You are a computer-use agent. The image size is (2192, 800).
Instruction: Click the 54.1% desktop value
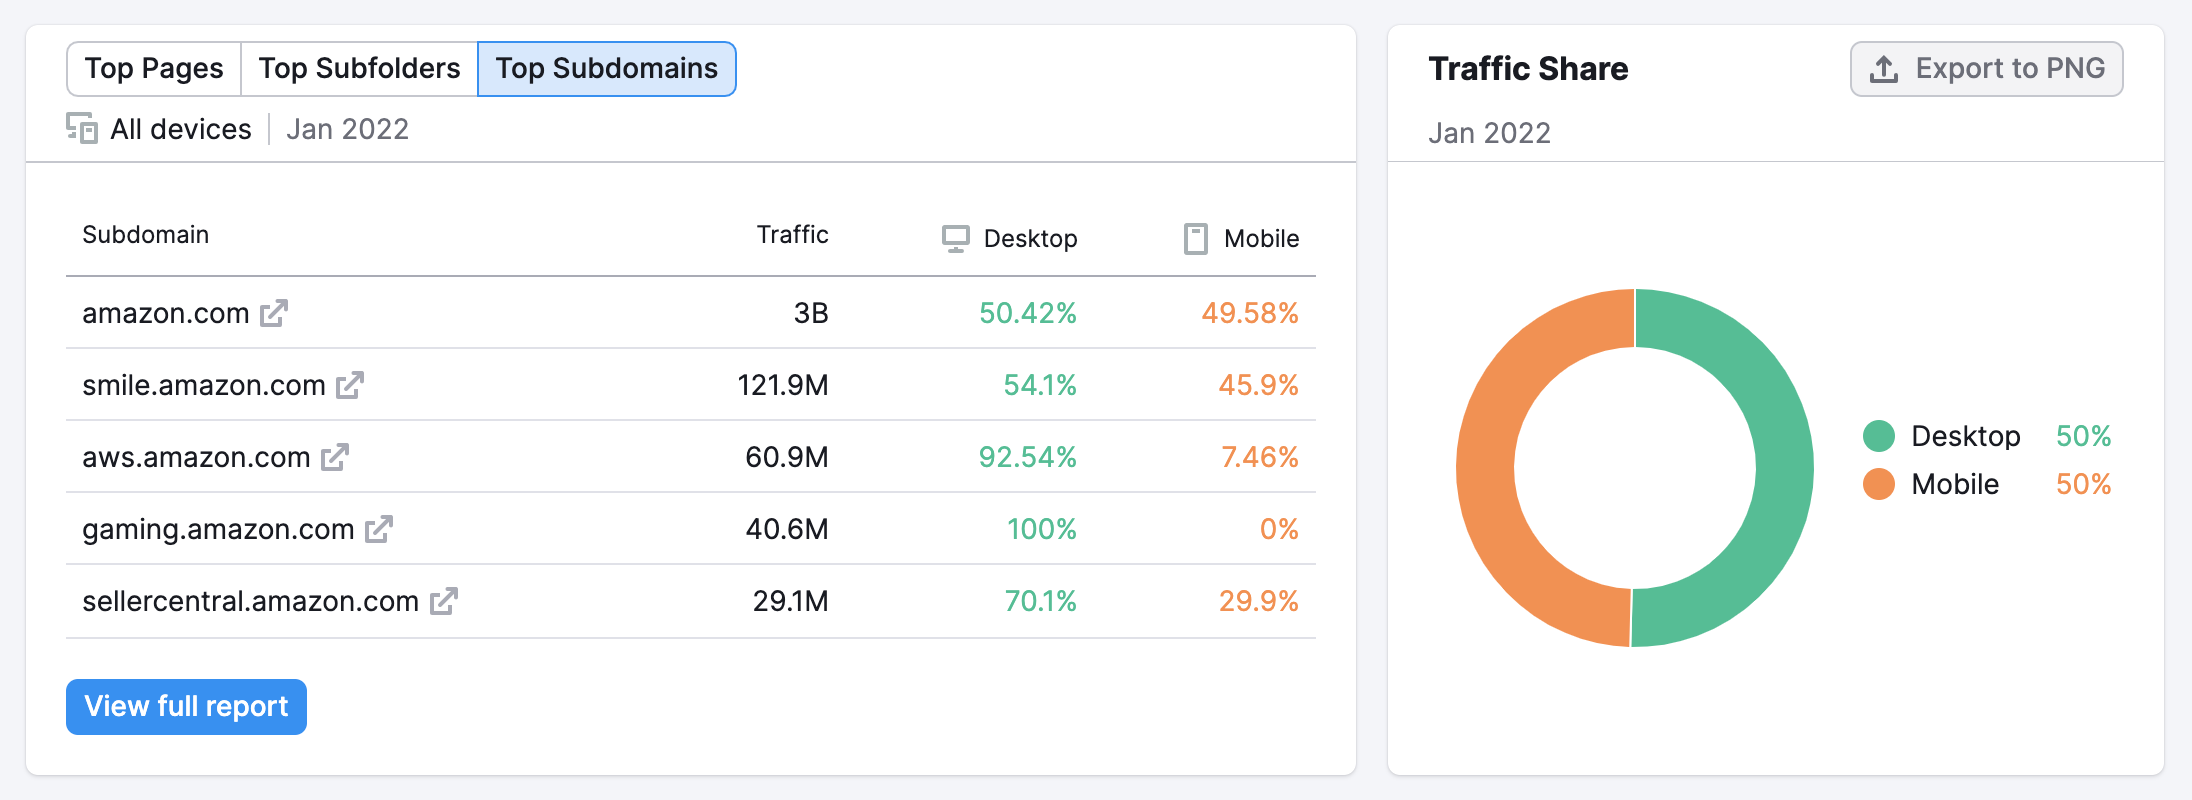pos(1040,385)
